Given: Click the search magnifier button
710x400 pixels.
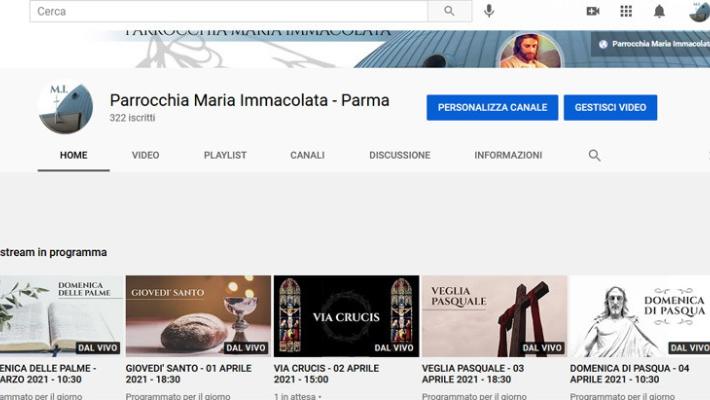Looking at the screenshot, I should pos(449,11).
